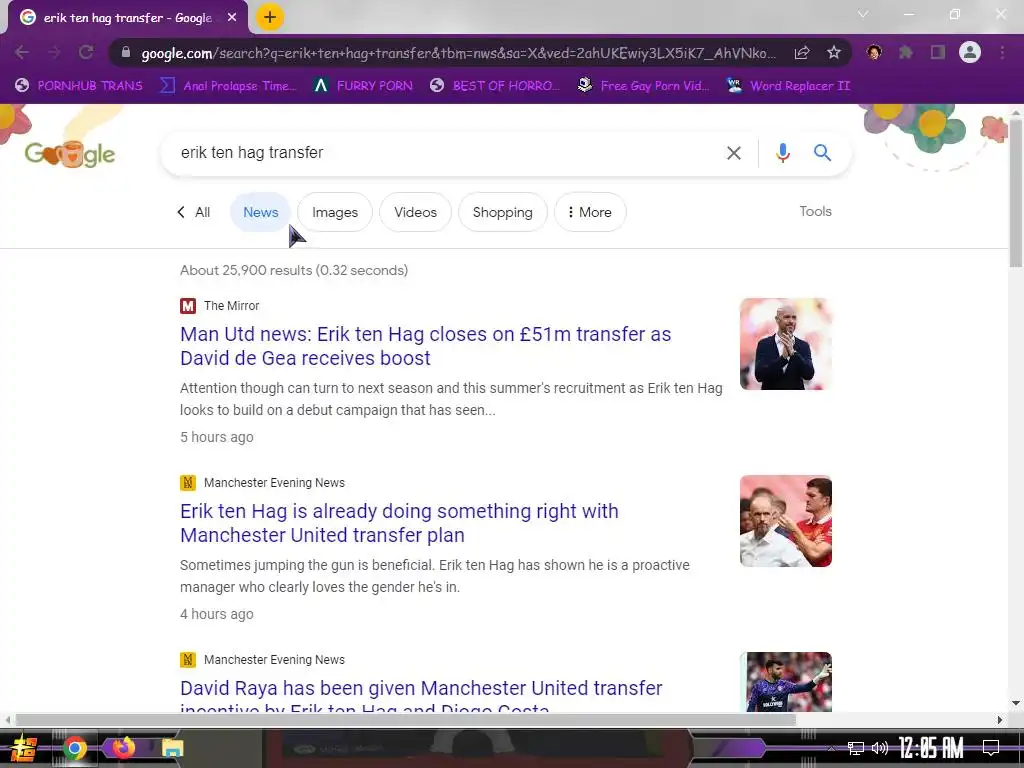The width and height of the screenshot is (1024, 768).
Task: Select the News tab
Action: tap(261, 212)
